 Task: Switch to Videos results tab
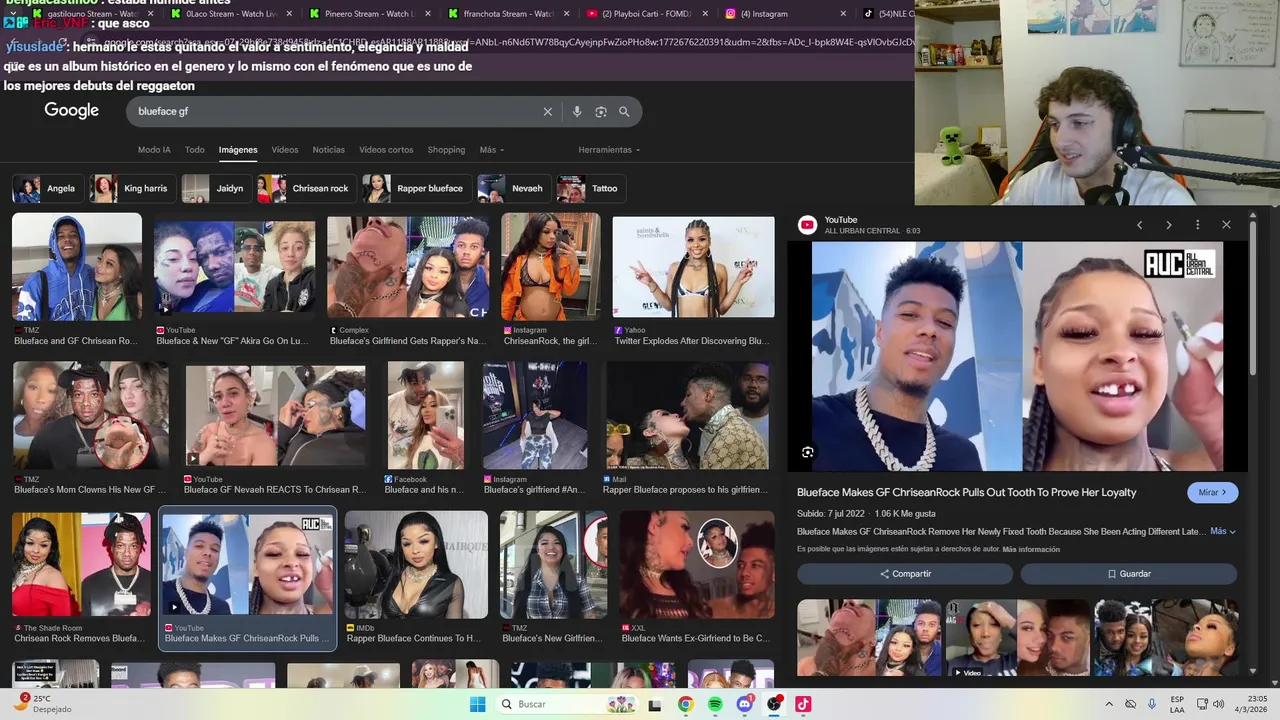click(x=285, y=150)
